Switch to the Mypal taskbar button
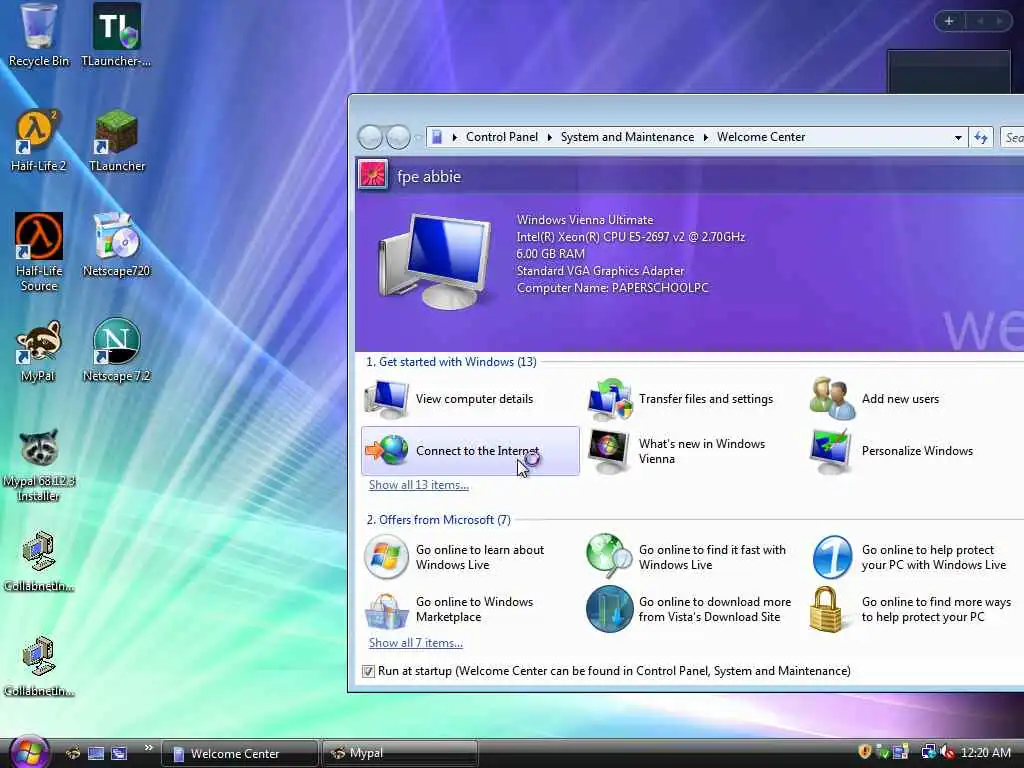This screenshot has height=768, width=1024. 400,753
